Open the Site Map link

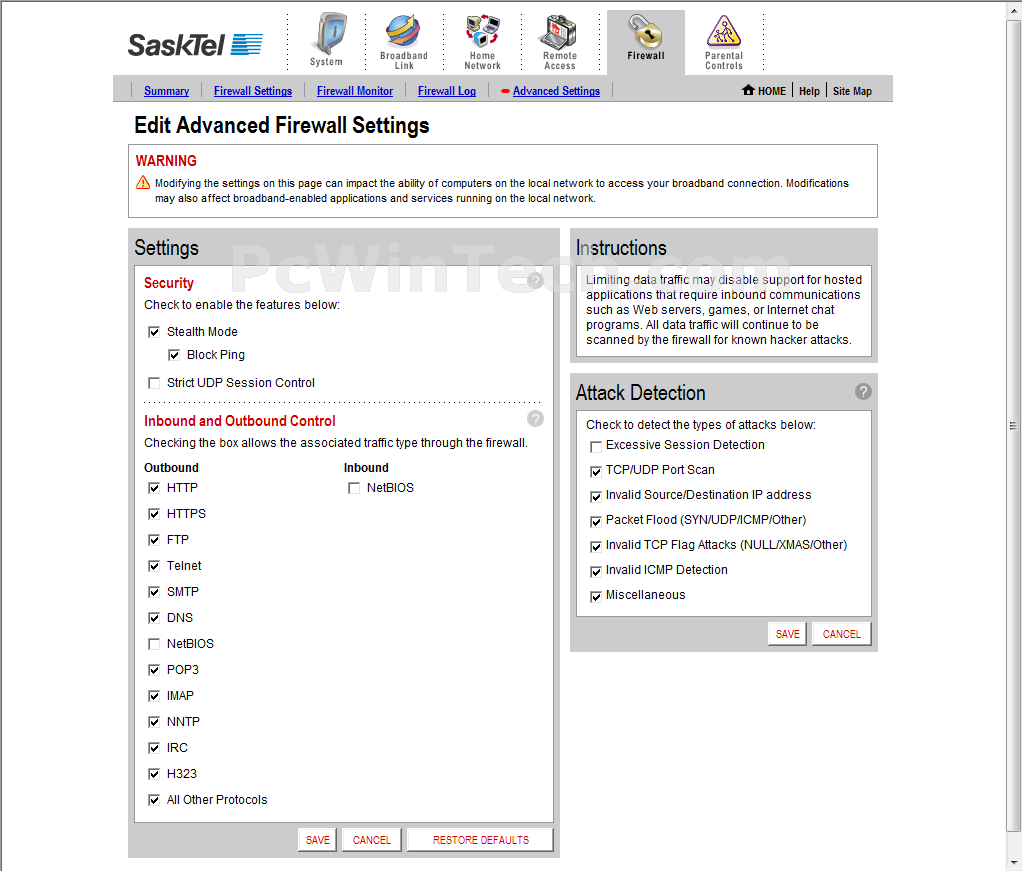coord(852,91)
